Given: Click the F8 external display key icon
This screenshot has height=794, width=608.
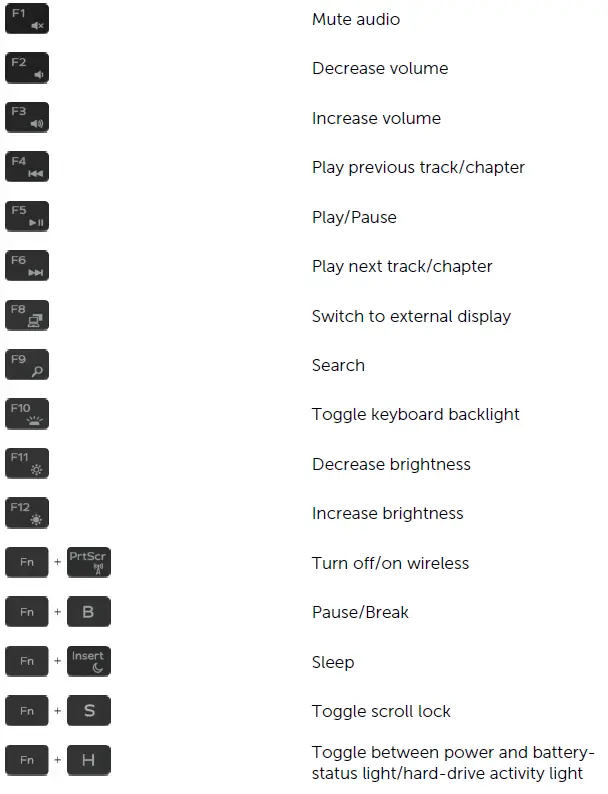Looking at the screenshot, I should (27, 316).
